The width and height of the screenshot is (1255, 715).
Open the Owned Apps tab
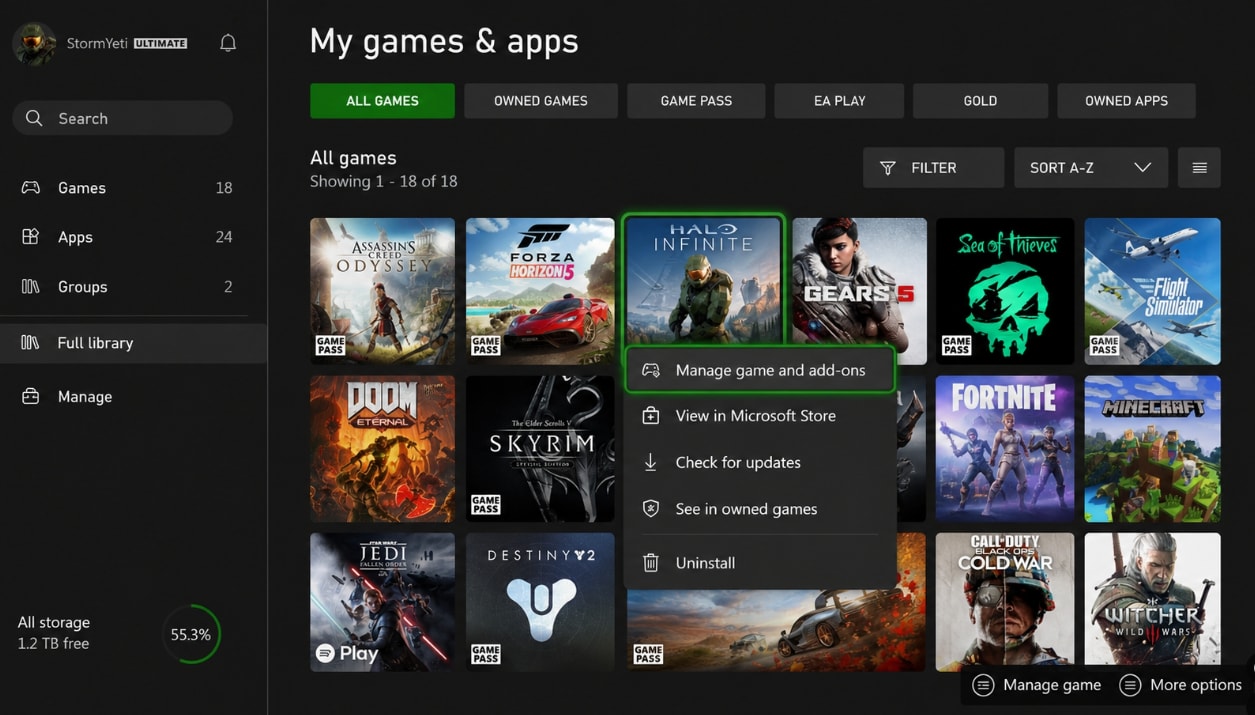point(1126,101)
